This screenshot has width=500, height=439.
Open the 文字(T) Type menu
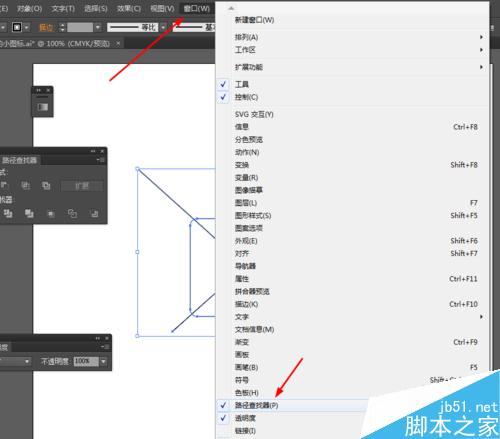pos(63,8)
